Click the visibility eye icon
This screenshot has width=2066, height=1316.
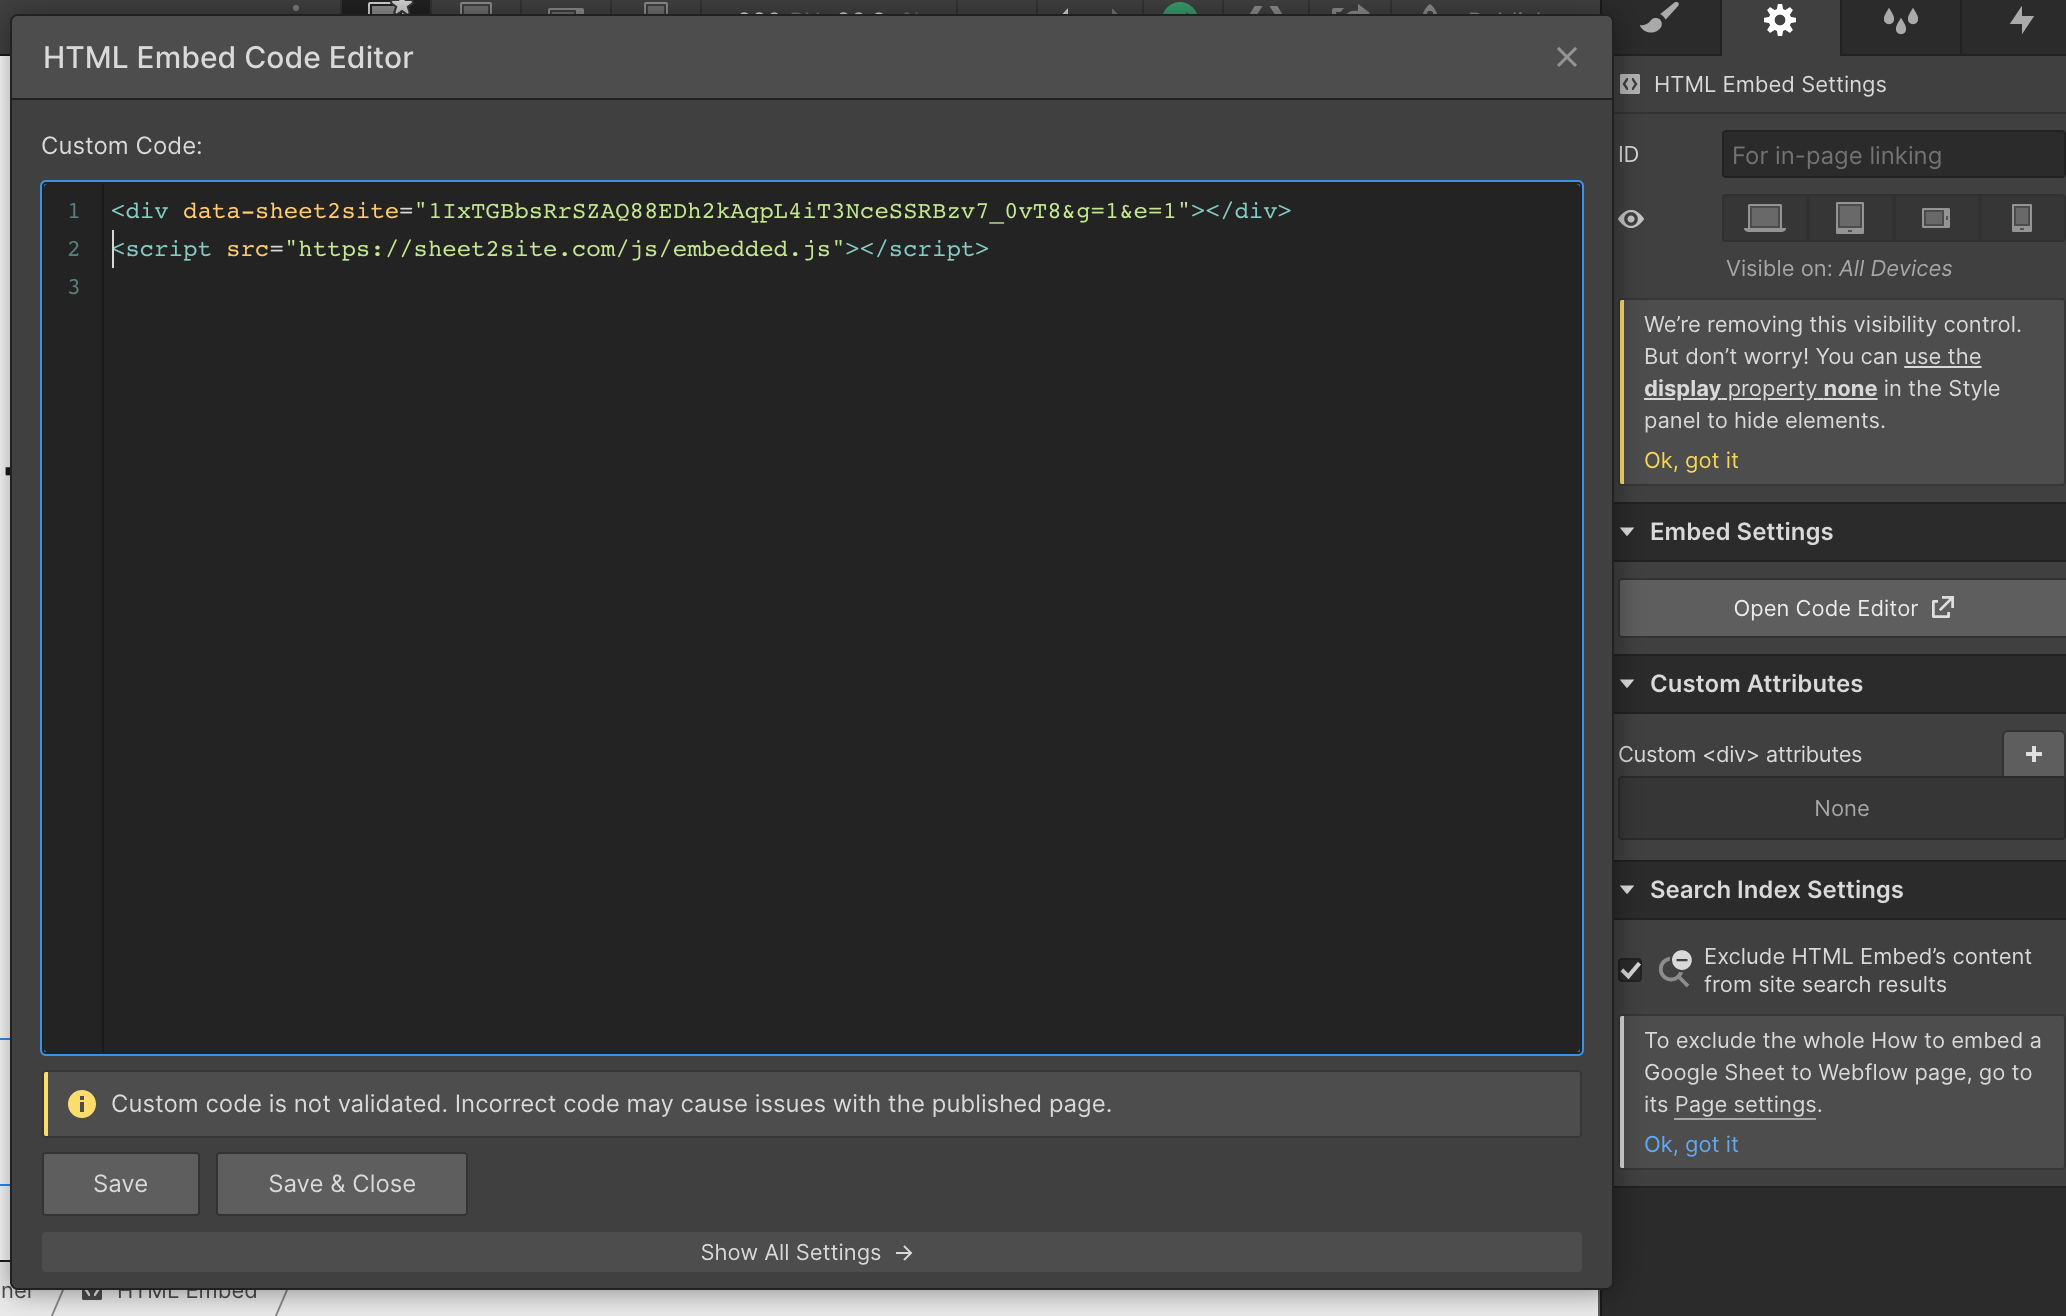pyautogui.click(x=1631, y=219)
